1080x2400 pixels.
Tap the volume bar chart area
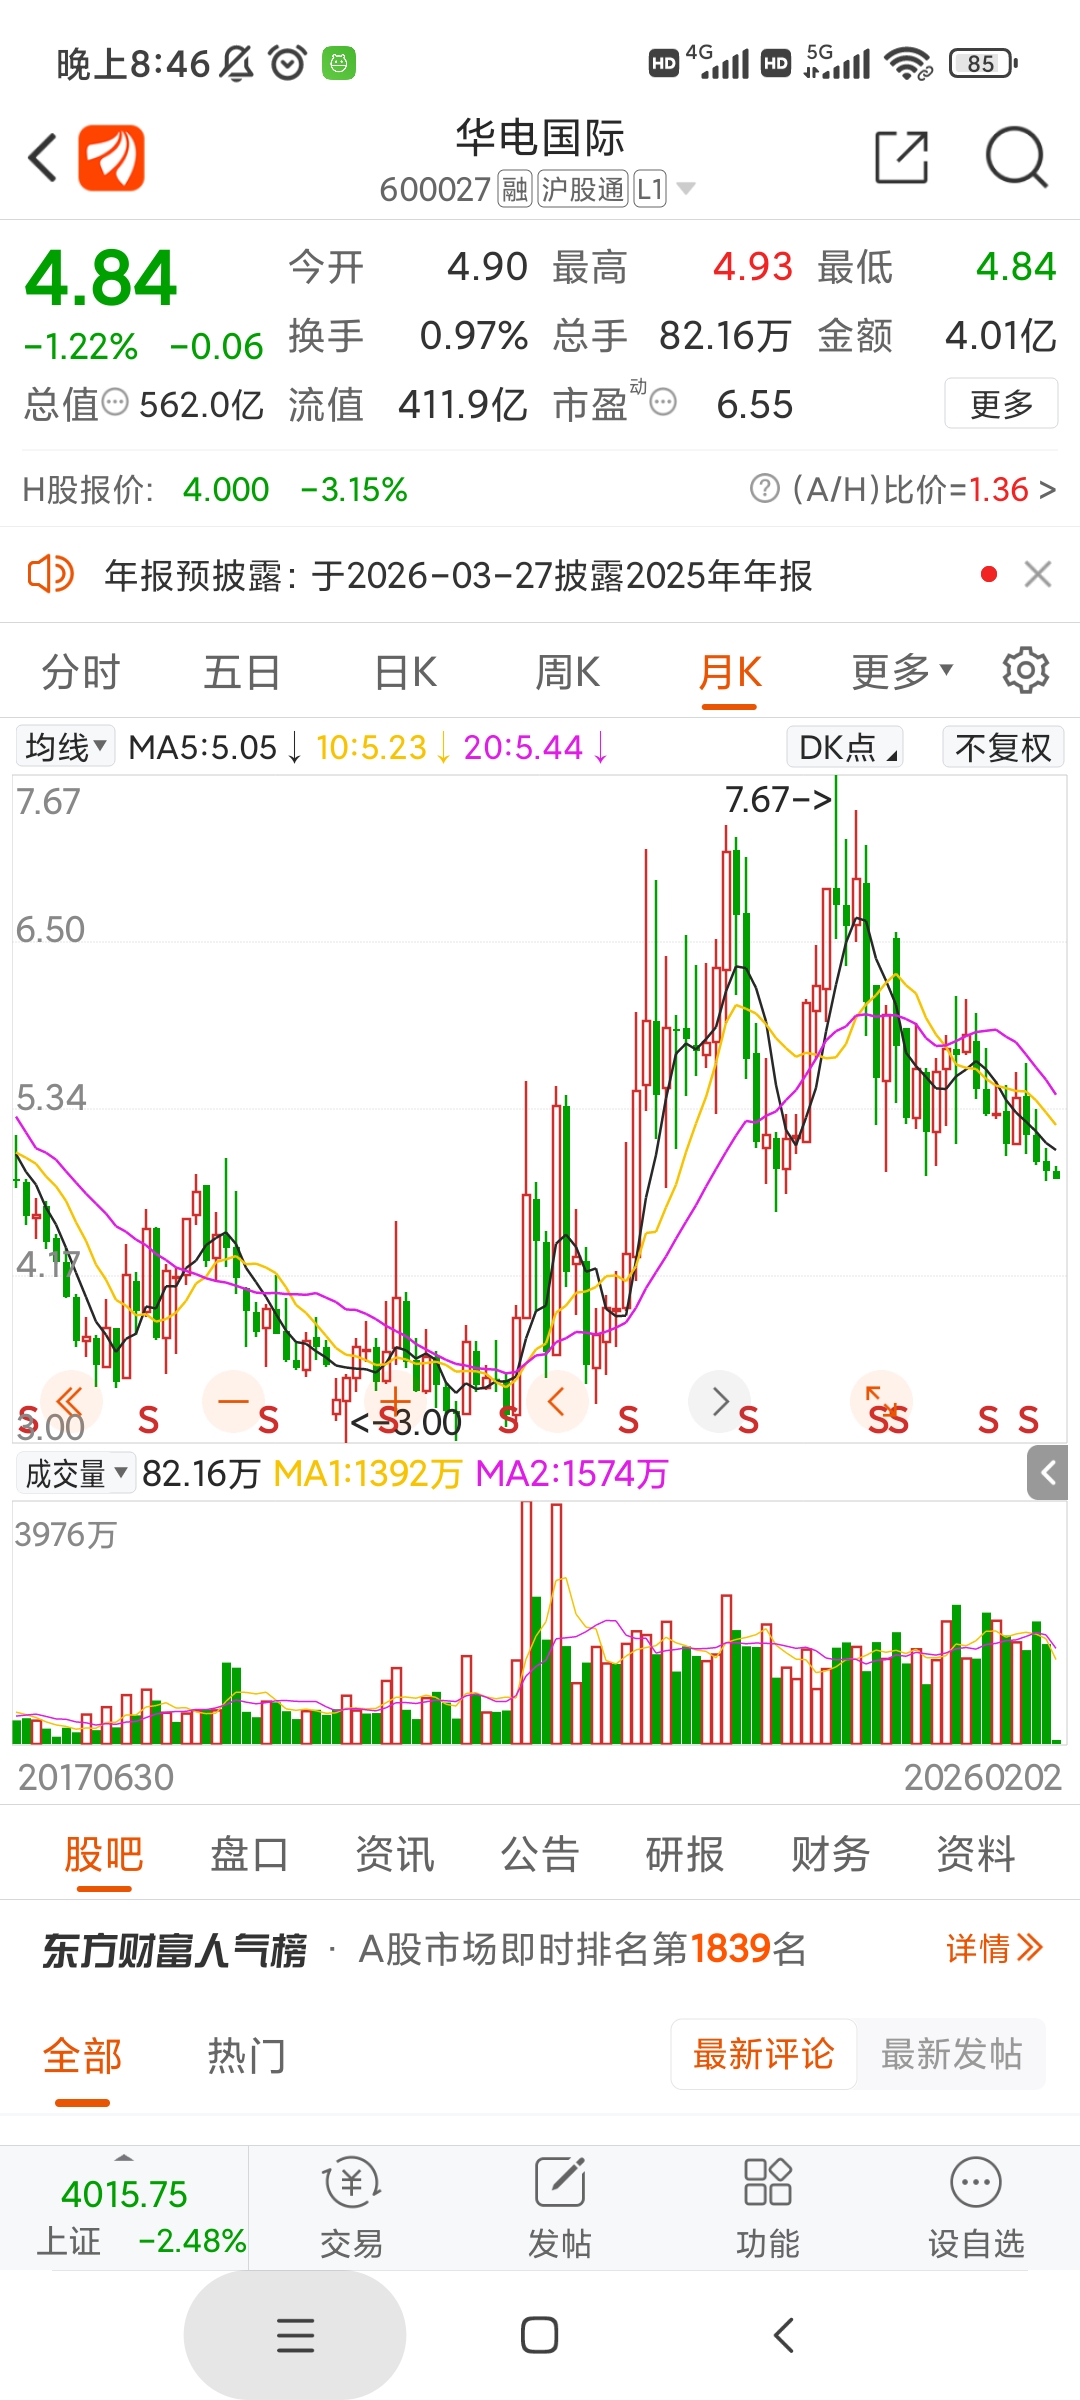point(539,1622)
